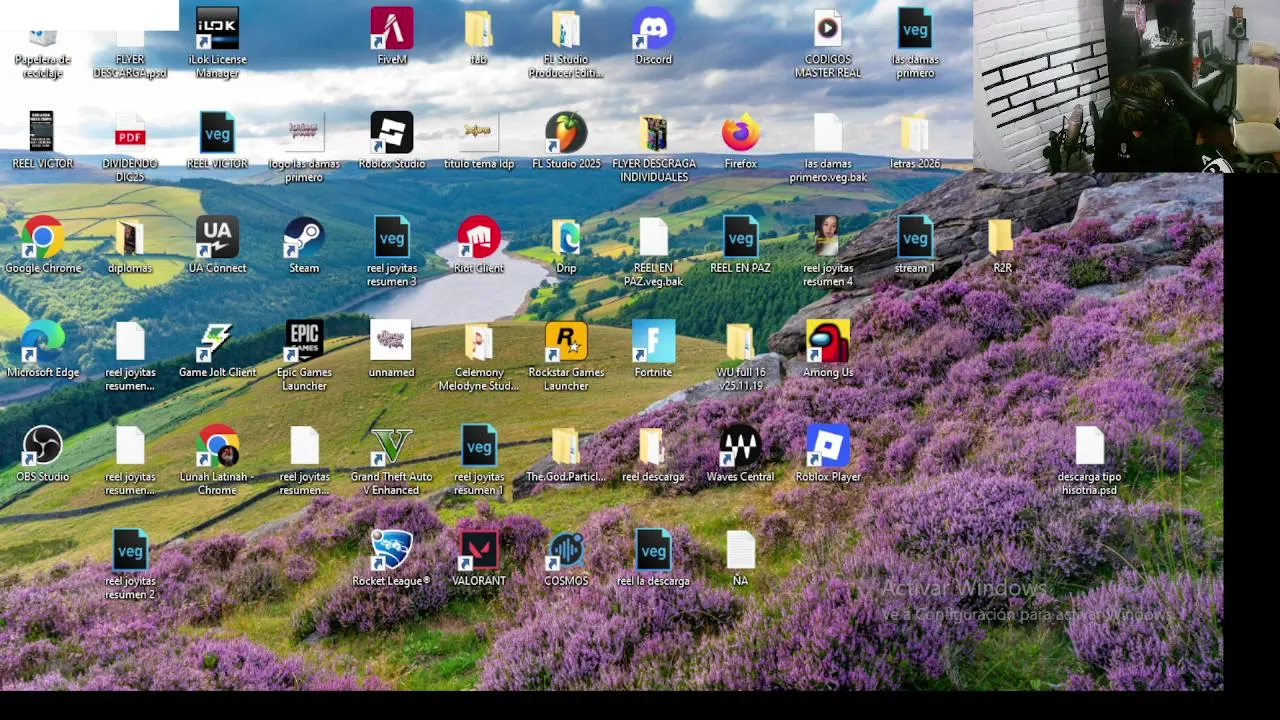Open the Epic Games Launcher icon
1280x720 pixels.
pyautogui.click(x=304, y=342)
